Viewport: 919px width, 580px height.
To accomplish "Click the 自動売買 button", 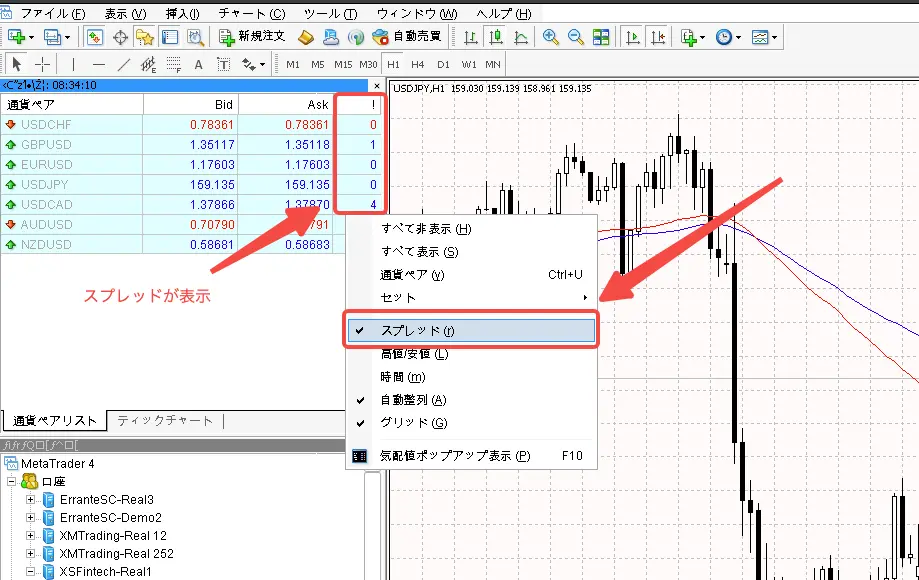I will click(406, 37).
